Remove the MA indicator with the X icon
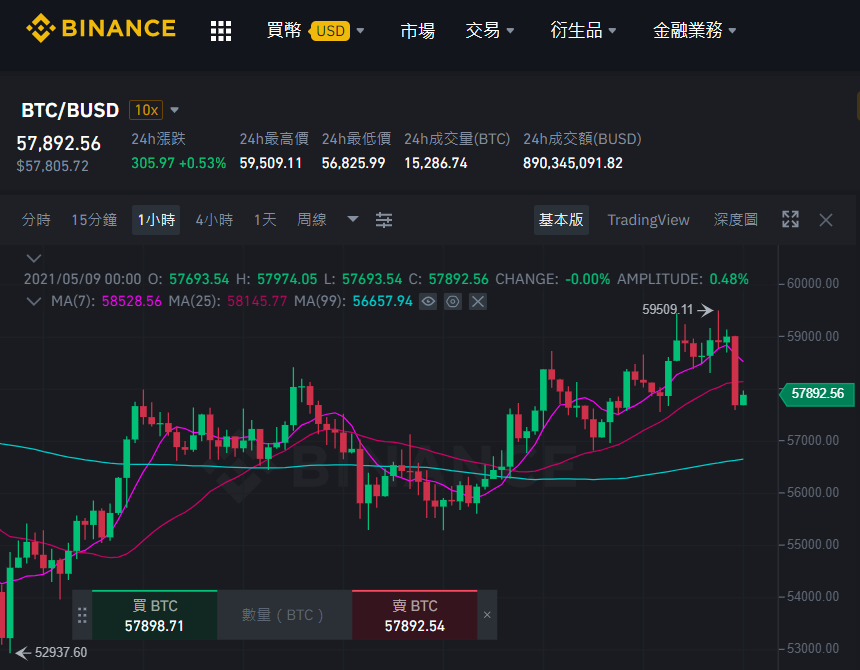Image resolution: width=860 pixels, height=670 pixels. coord(478,301)
